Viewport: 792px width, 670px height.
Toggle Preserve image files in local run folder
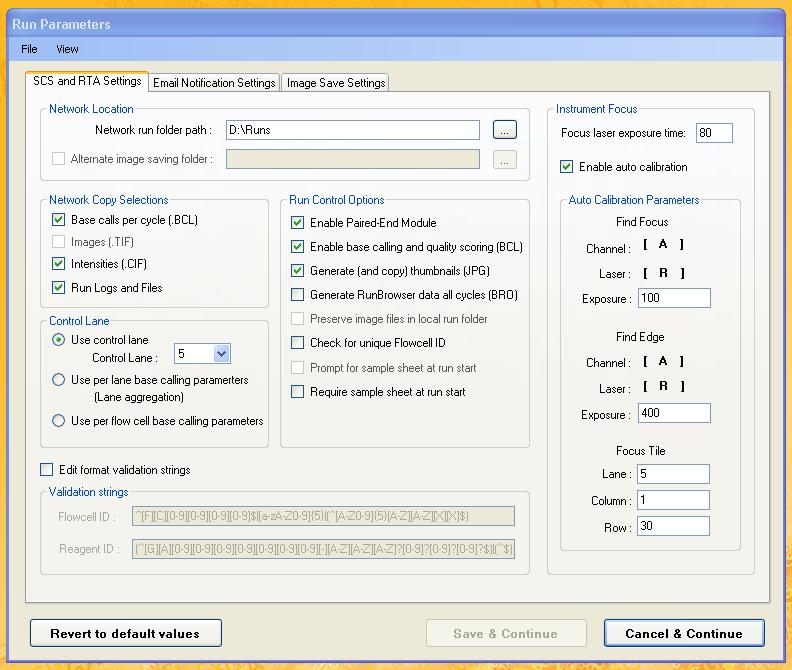[x=298, y=319]
